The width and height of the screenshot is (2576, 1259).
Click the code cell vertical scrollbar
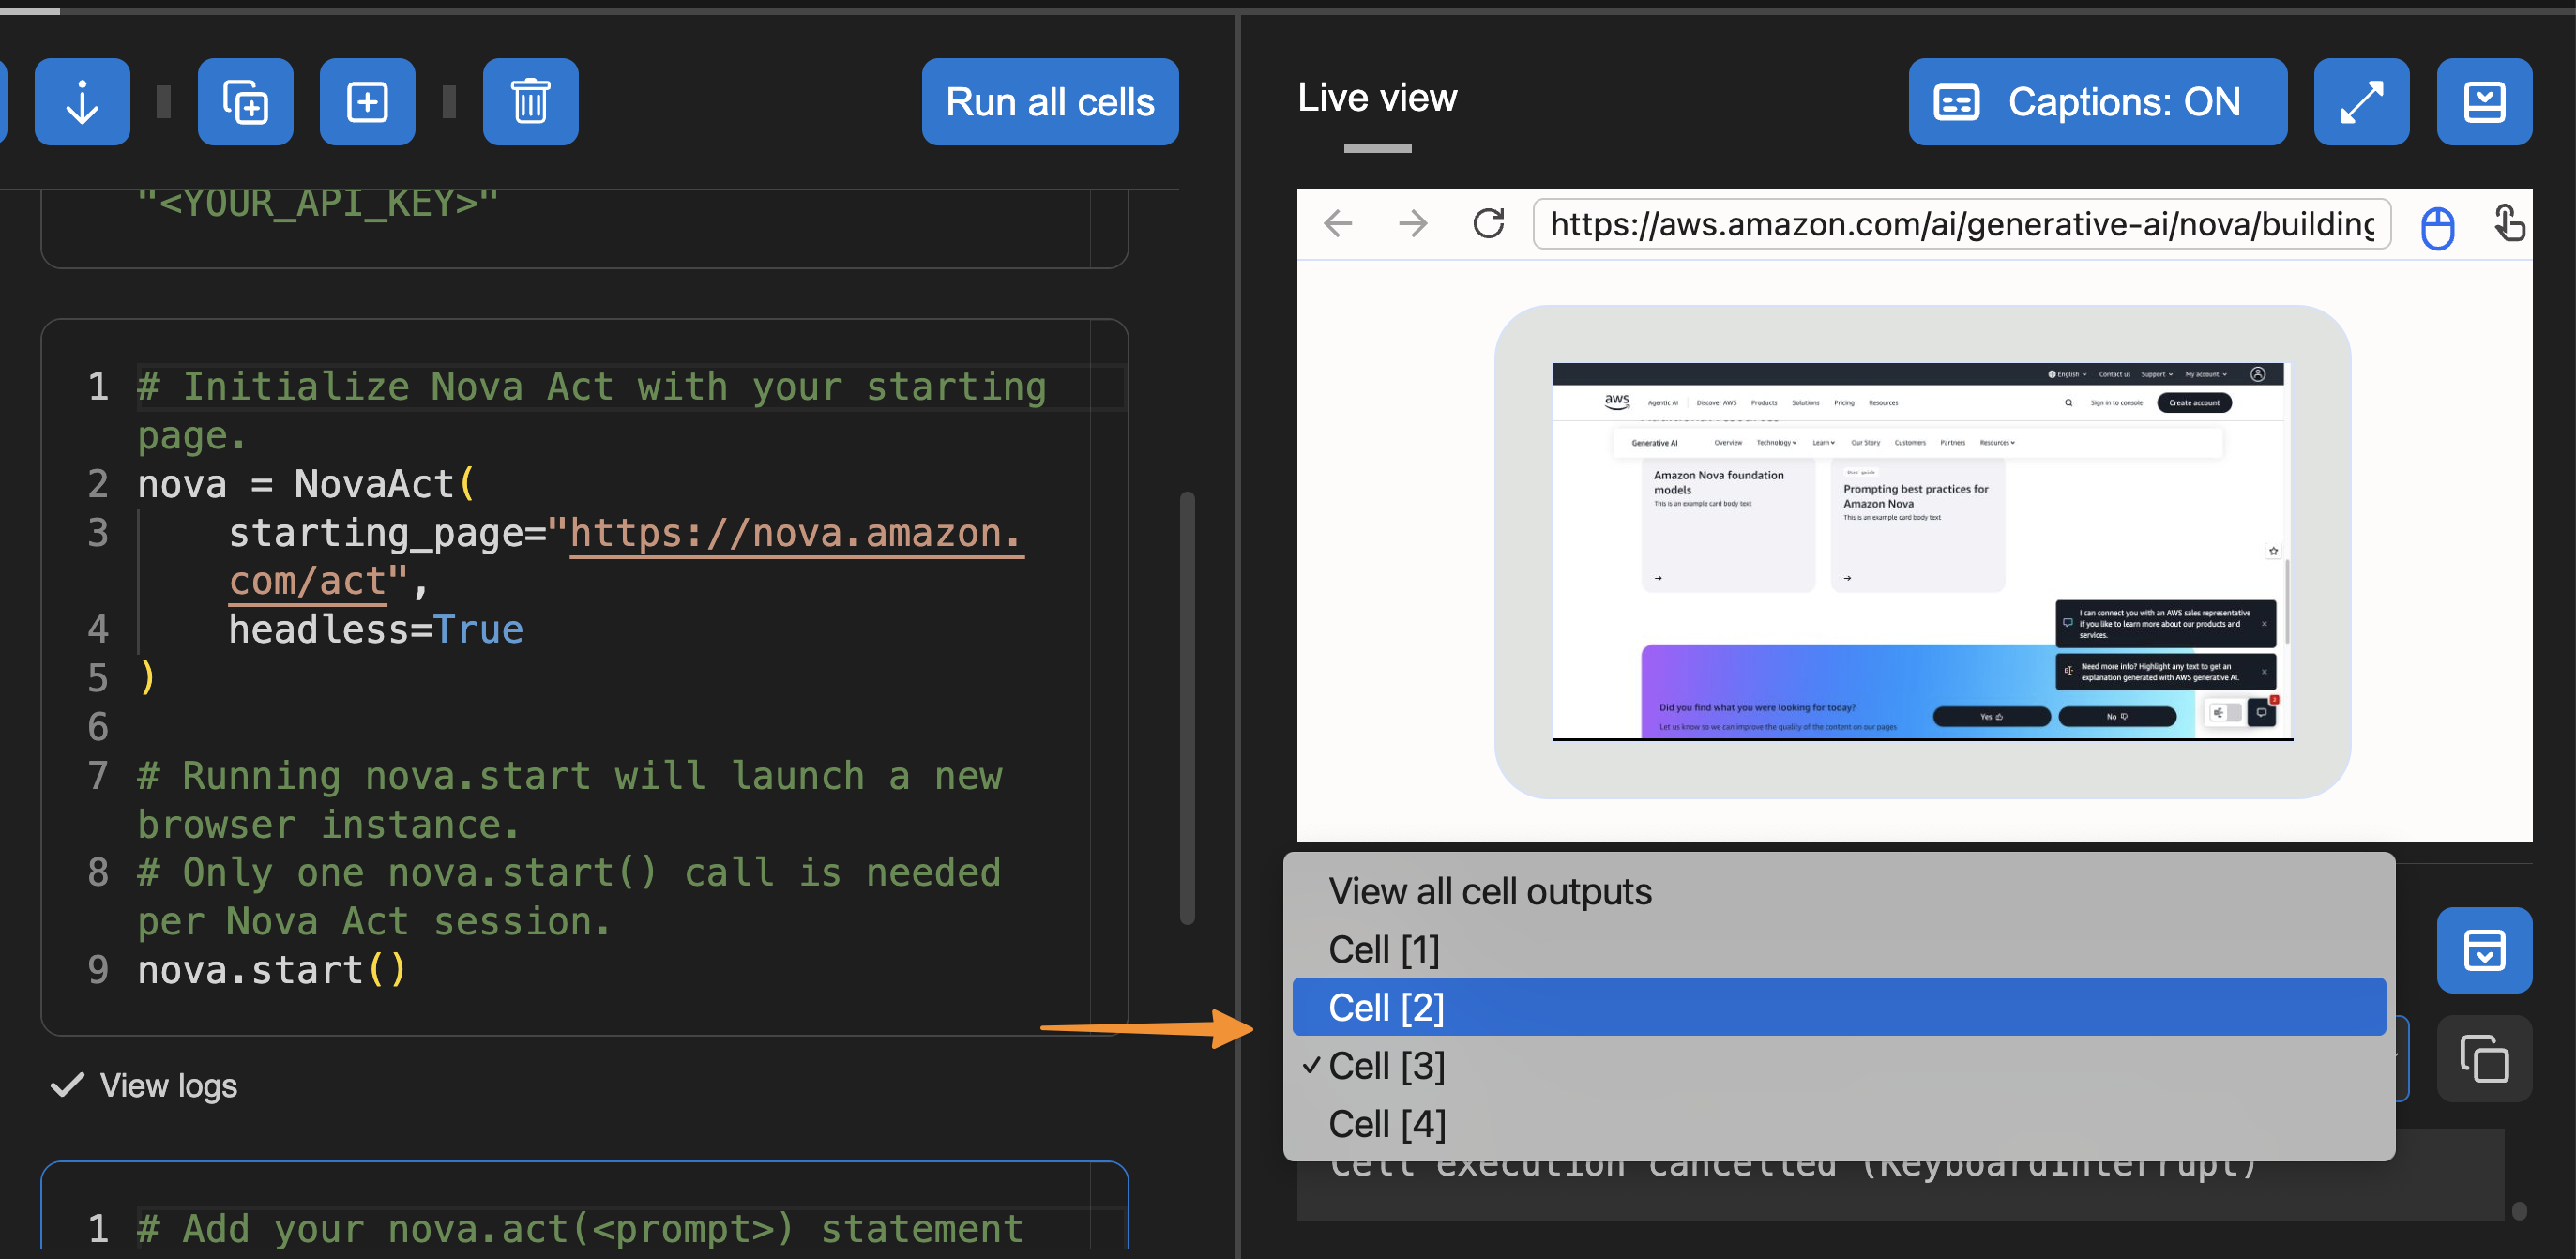[x=1187, y=707]
